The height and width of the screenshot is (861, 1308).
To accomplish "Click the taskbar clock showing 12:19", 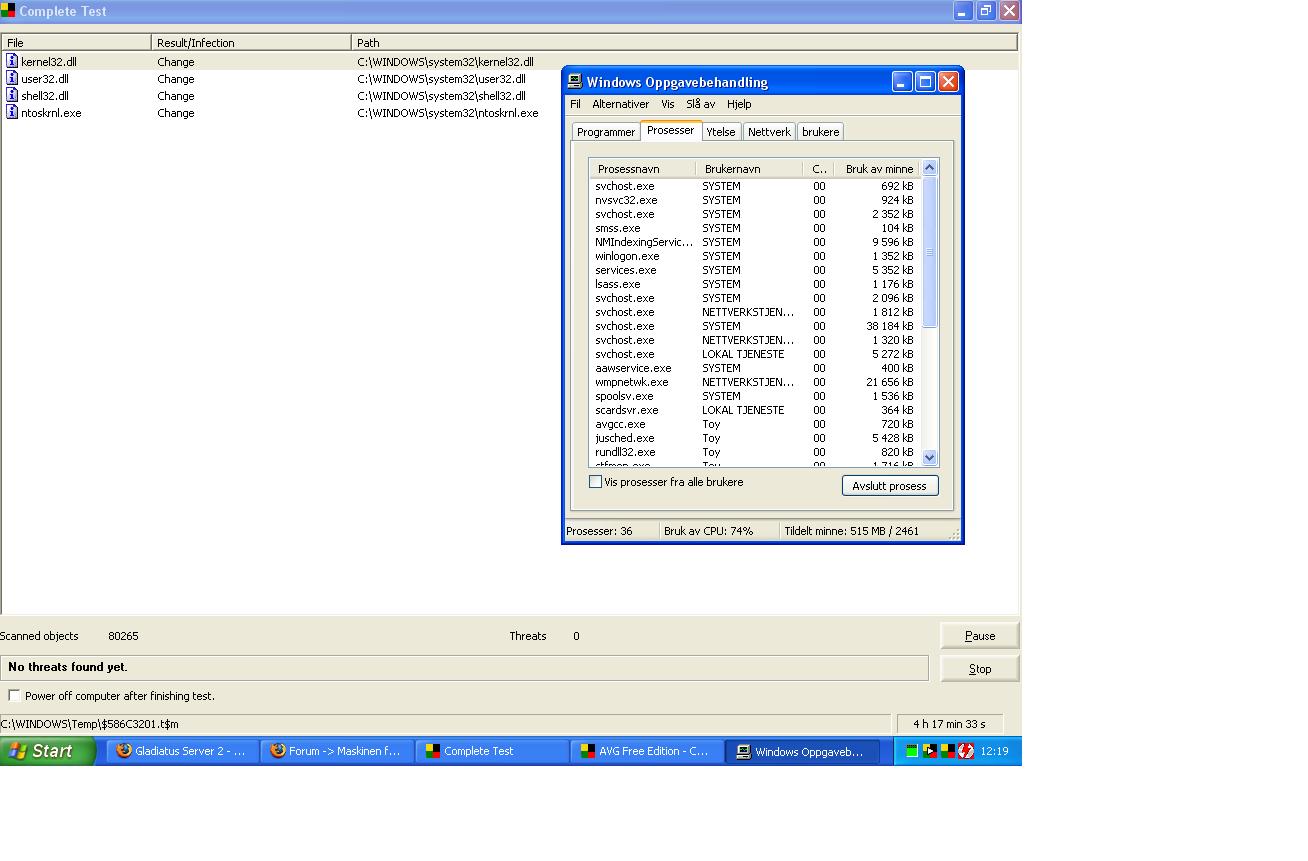I will (x=994, y=751).
